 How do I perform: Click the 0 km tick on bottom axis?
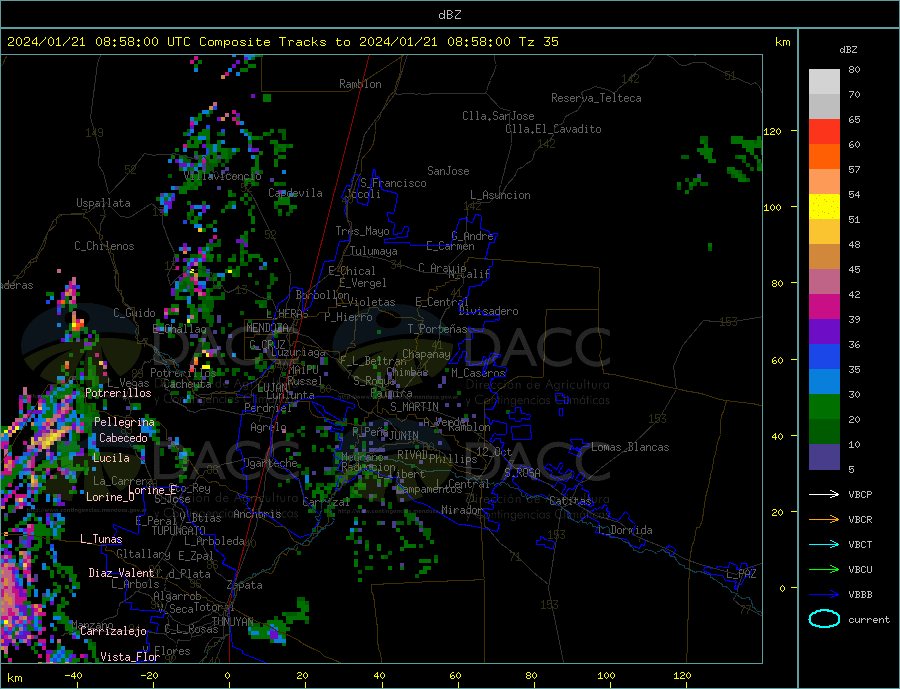pos(227,676)
